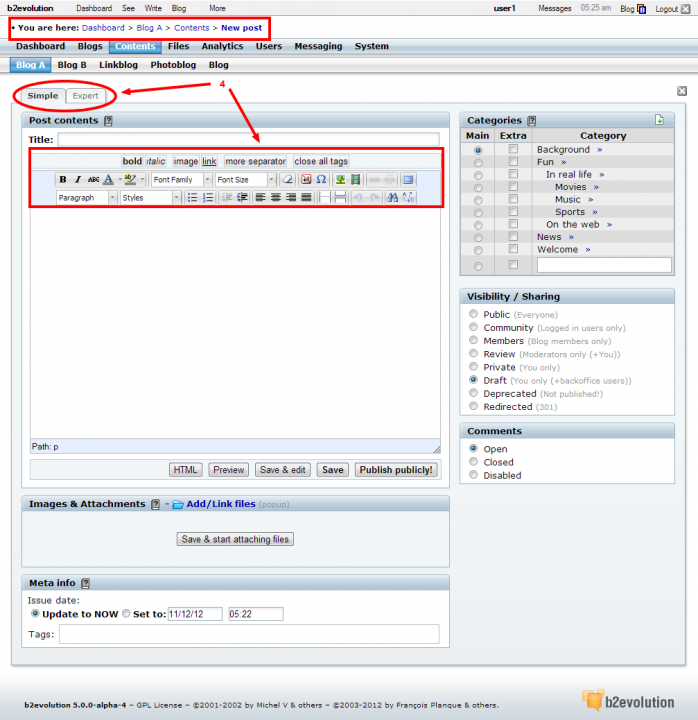Click the new category name field
Image resolution: width=698 pixels, height=720 pixels.
pyautogui.click(x=604, y=265)
